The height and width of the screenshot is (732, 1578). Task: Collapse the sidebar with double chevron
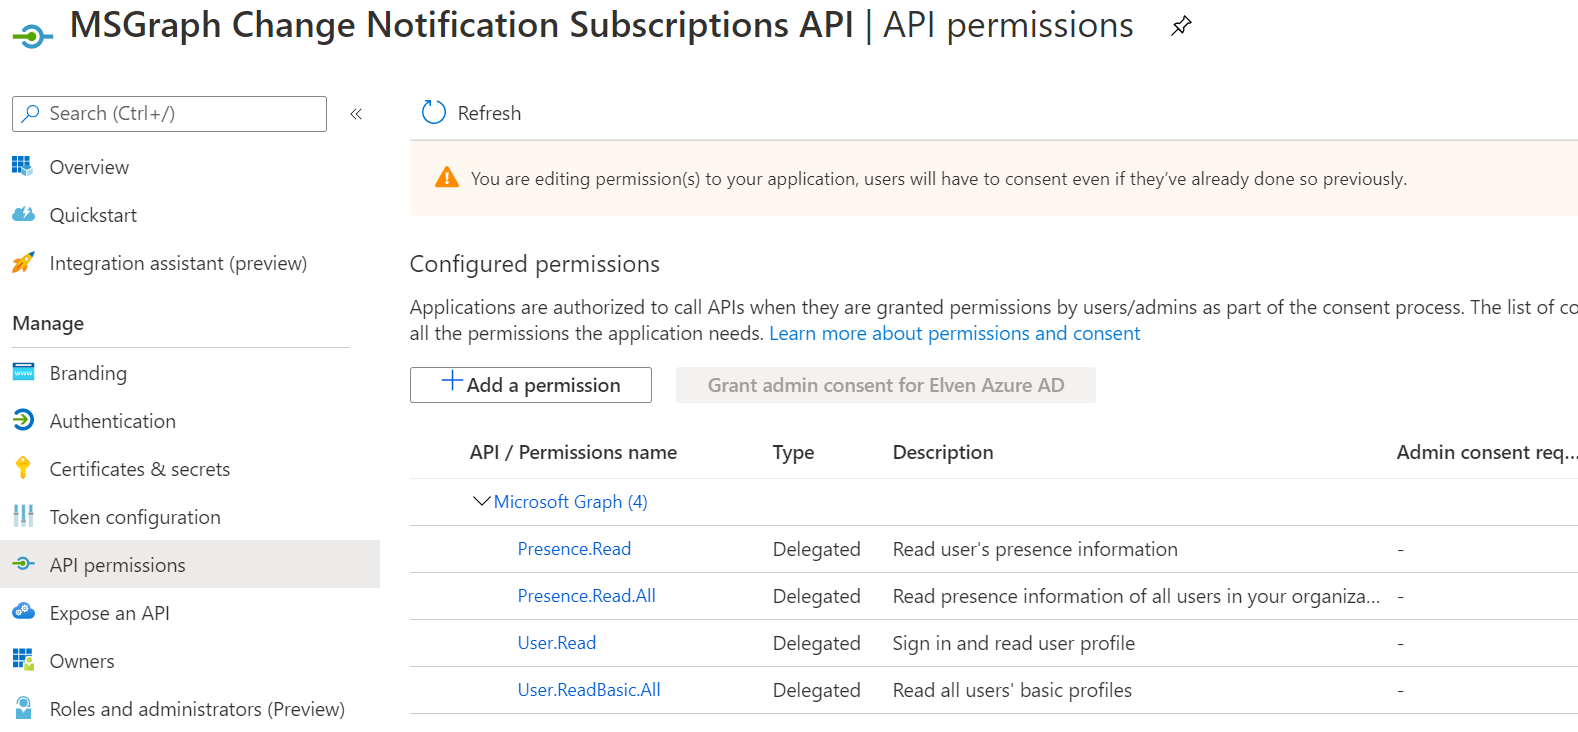point(356,114)
